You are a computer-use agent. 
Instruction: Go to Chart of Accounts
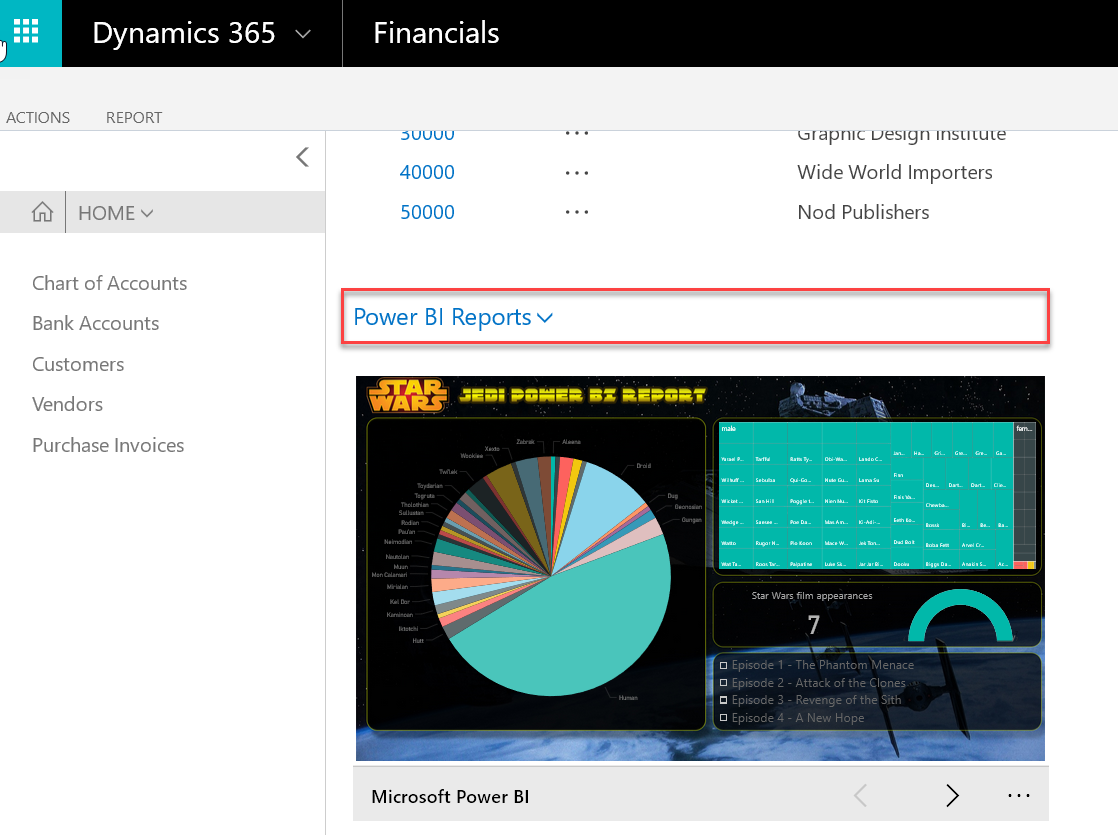coord(110,283)
